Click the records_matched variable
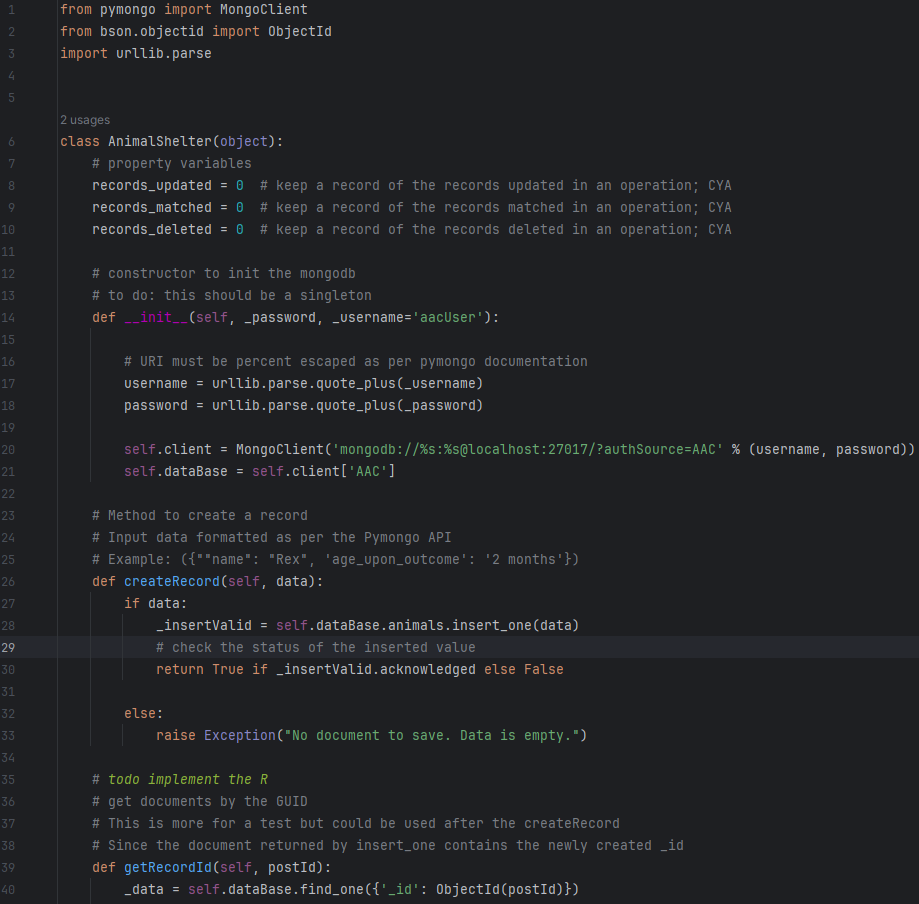 tap(151, 208)
